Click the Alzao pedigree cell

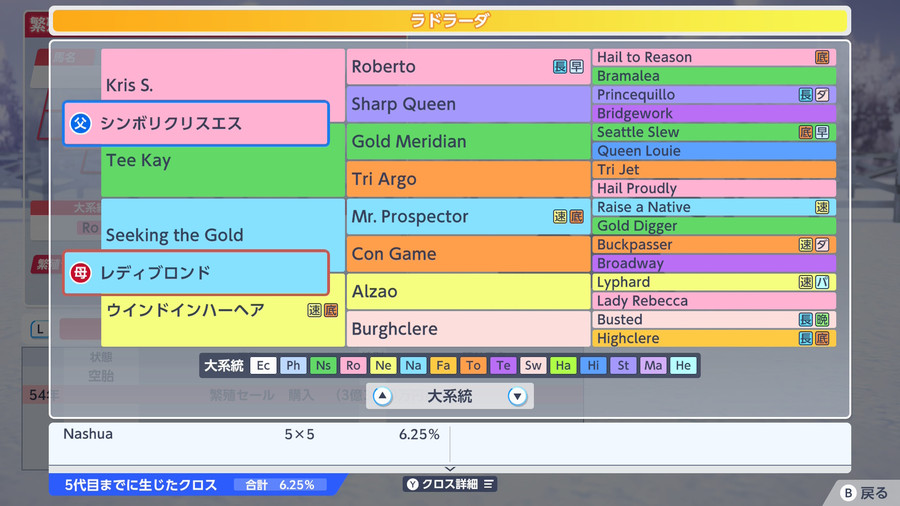pyautogui.click(x=468, y=291)
